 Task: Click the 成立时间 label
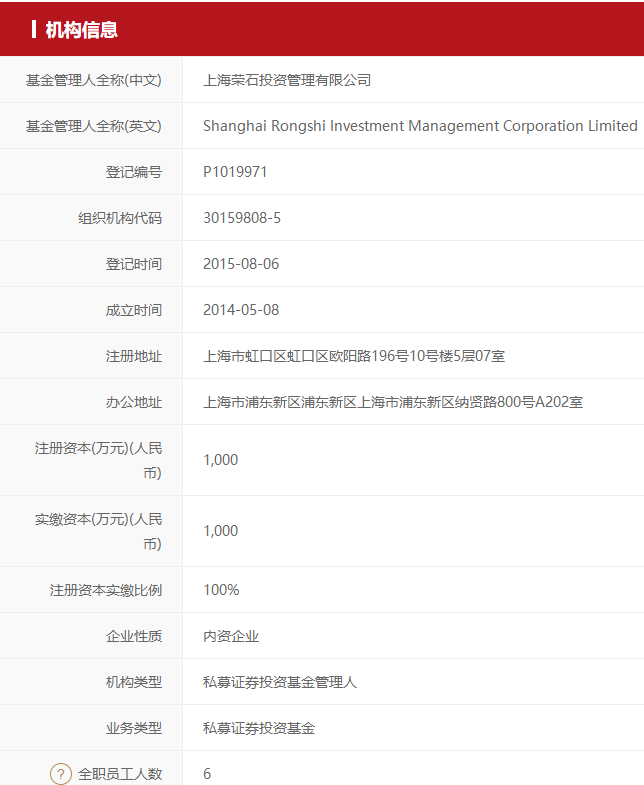(x=134, y=310)
